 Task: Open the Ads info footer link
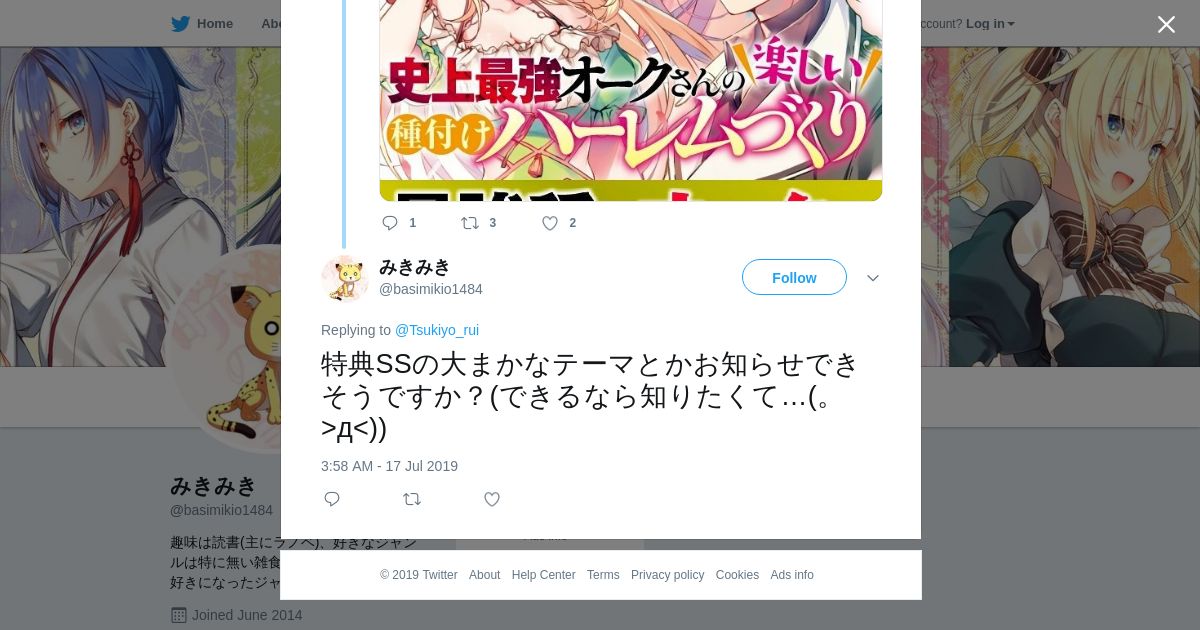(792, 575)
